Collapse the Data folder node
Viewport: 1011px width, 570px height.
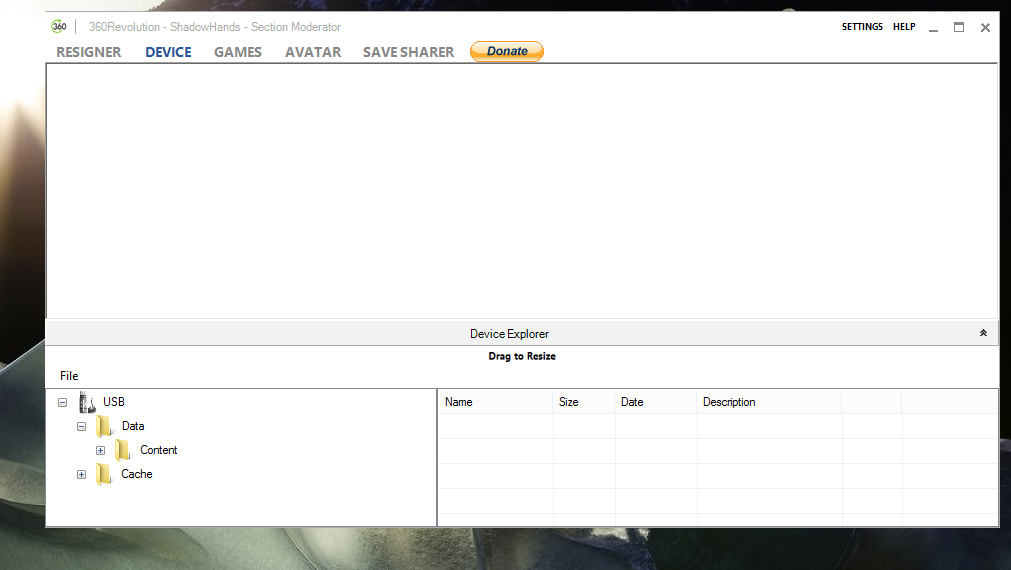tap(81, 426)
